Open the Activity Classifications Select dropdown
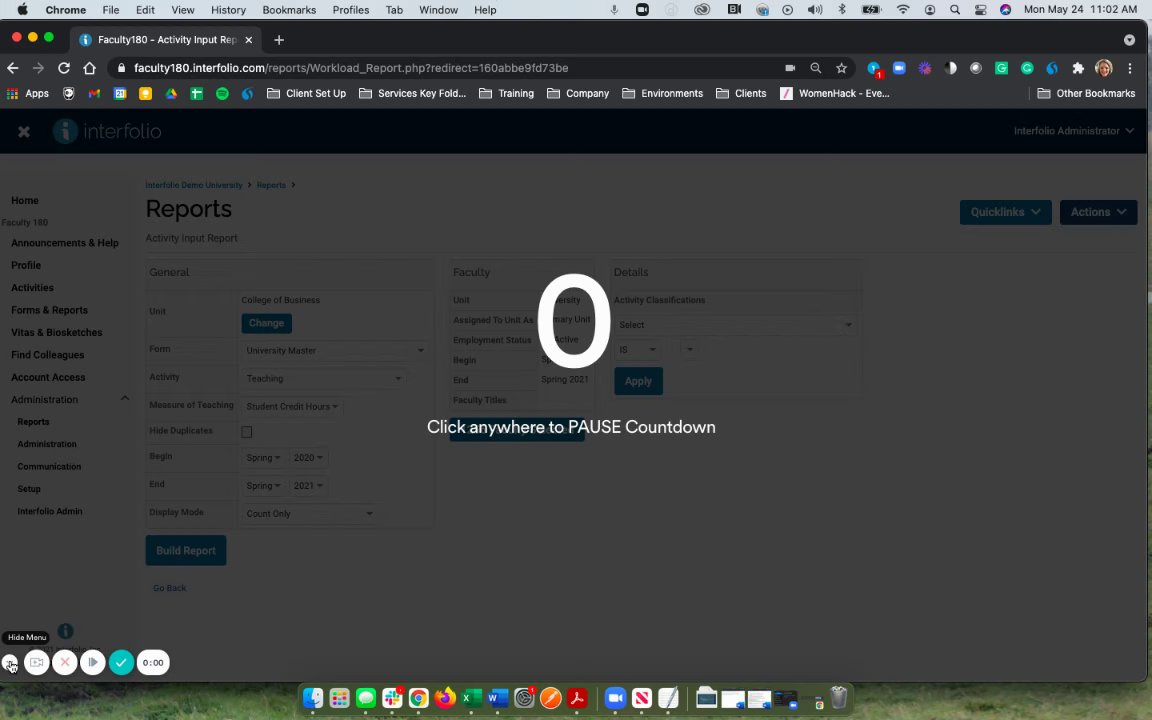The image size is (1152, 720). [x=735, y=325]
